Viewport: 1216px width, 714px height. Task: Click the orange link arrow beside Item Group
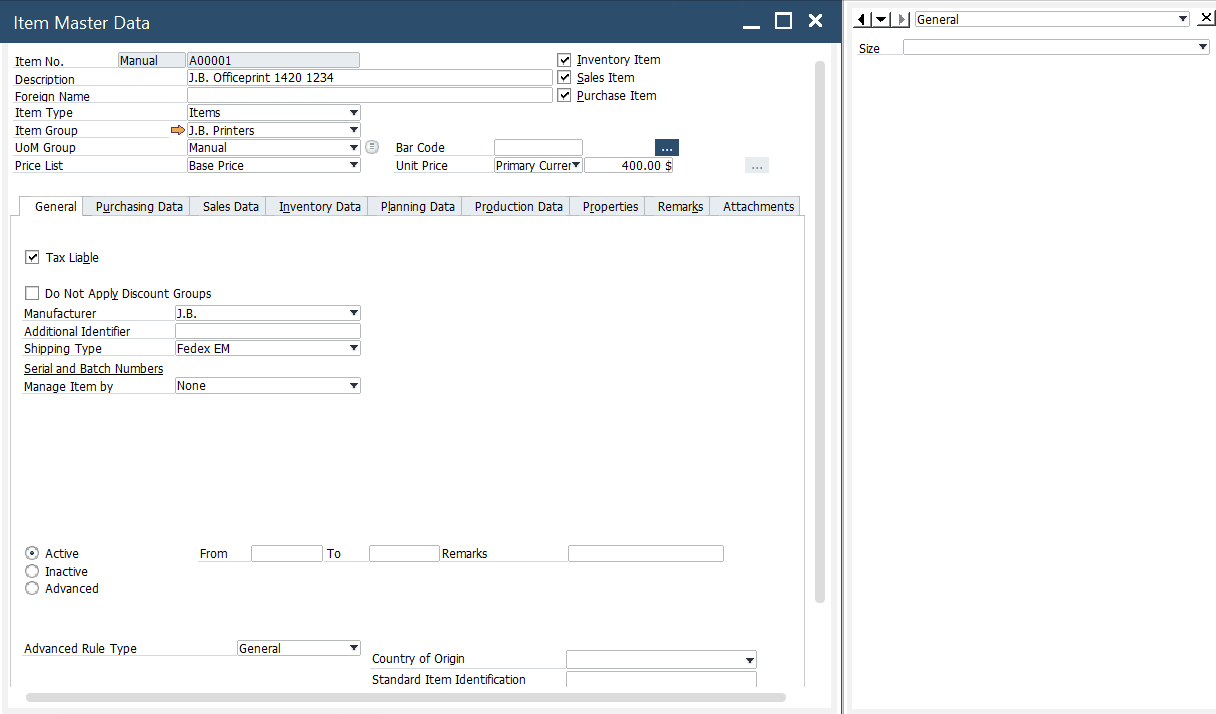(178, 130)
